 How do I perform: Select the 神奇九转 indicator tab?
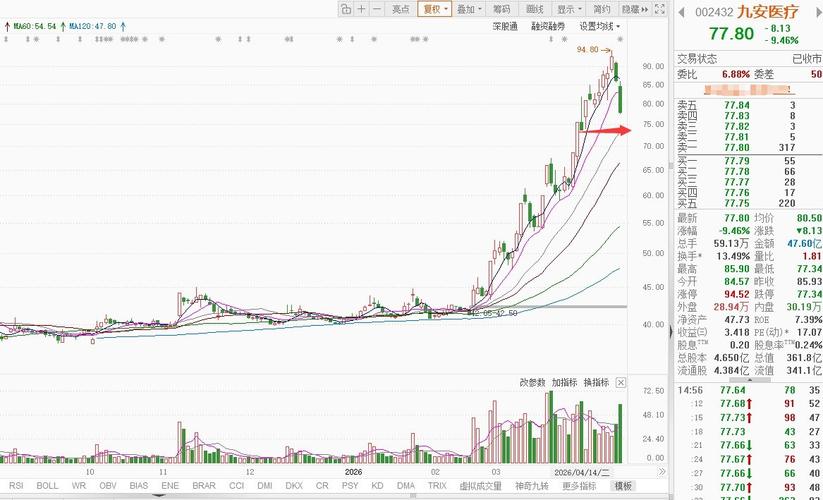[x=531, y=486]
